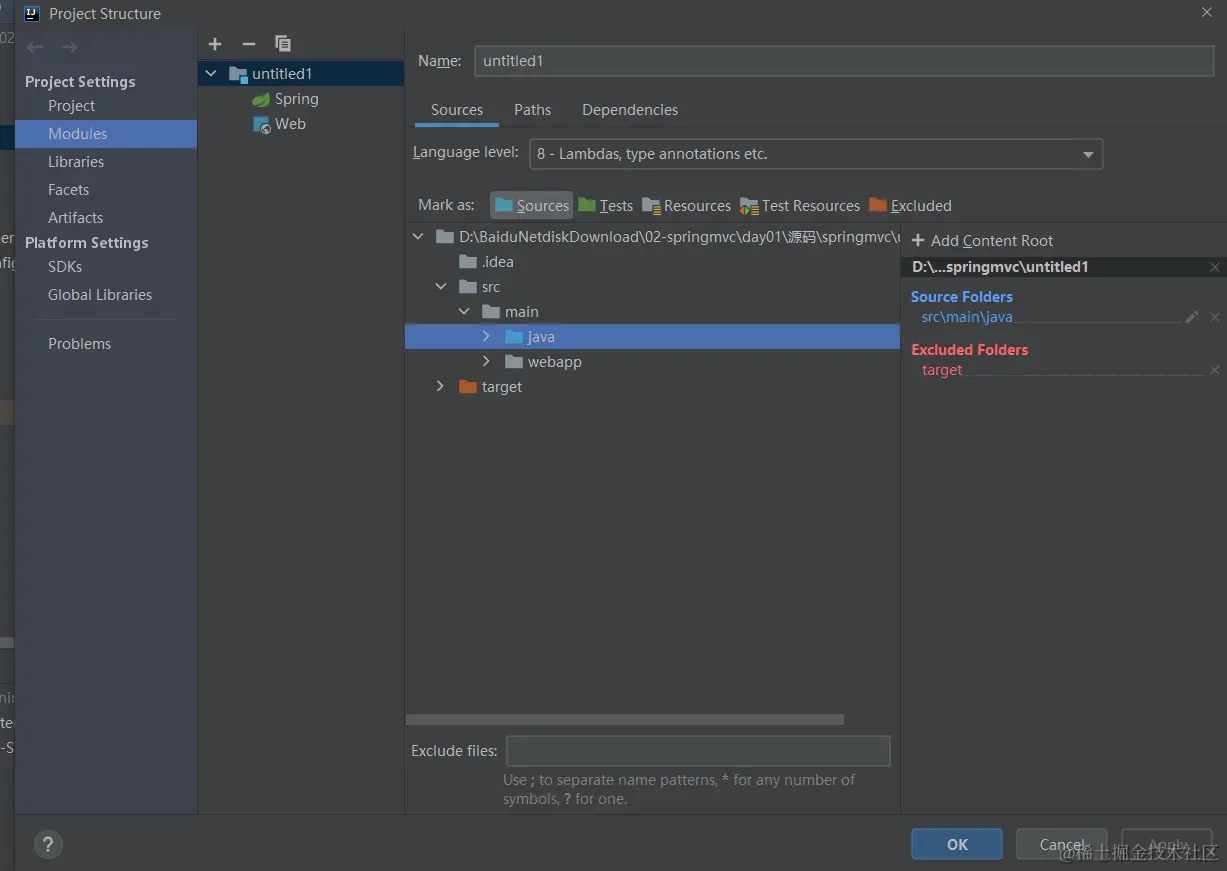Open Modules settings section
Image resolution: width=1227 pixels, height=871 pixels.
click(x=106, y=134)
